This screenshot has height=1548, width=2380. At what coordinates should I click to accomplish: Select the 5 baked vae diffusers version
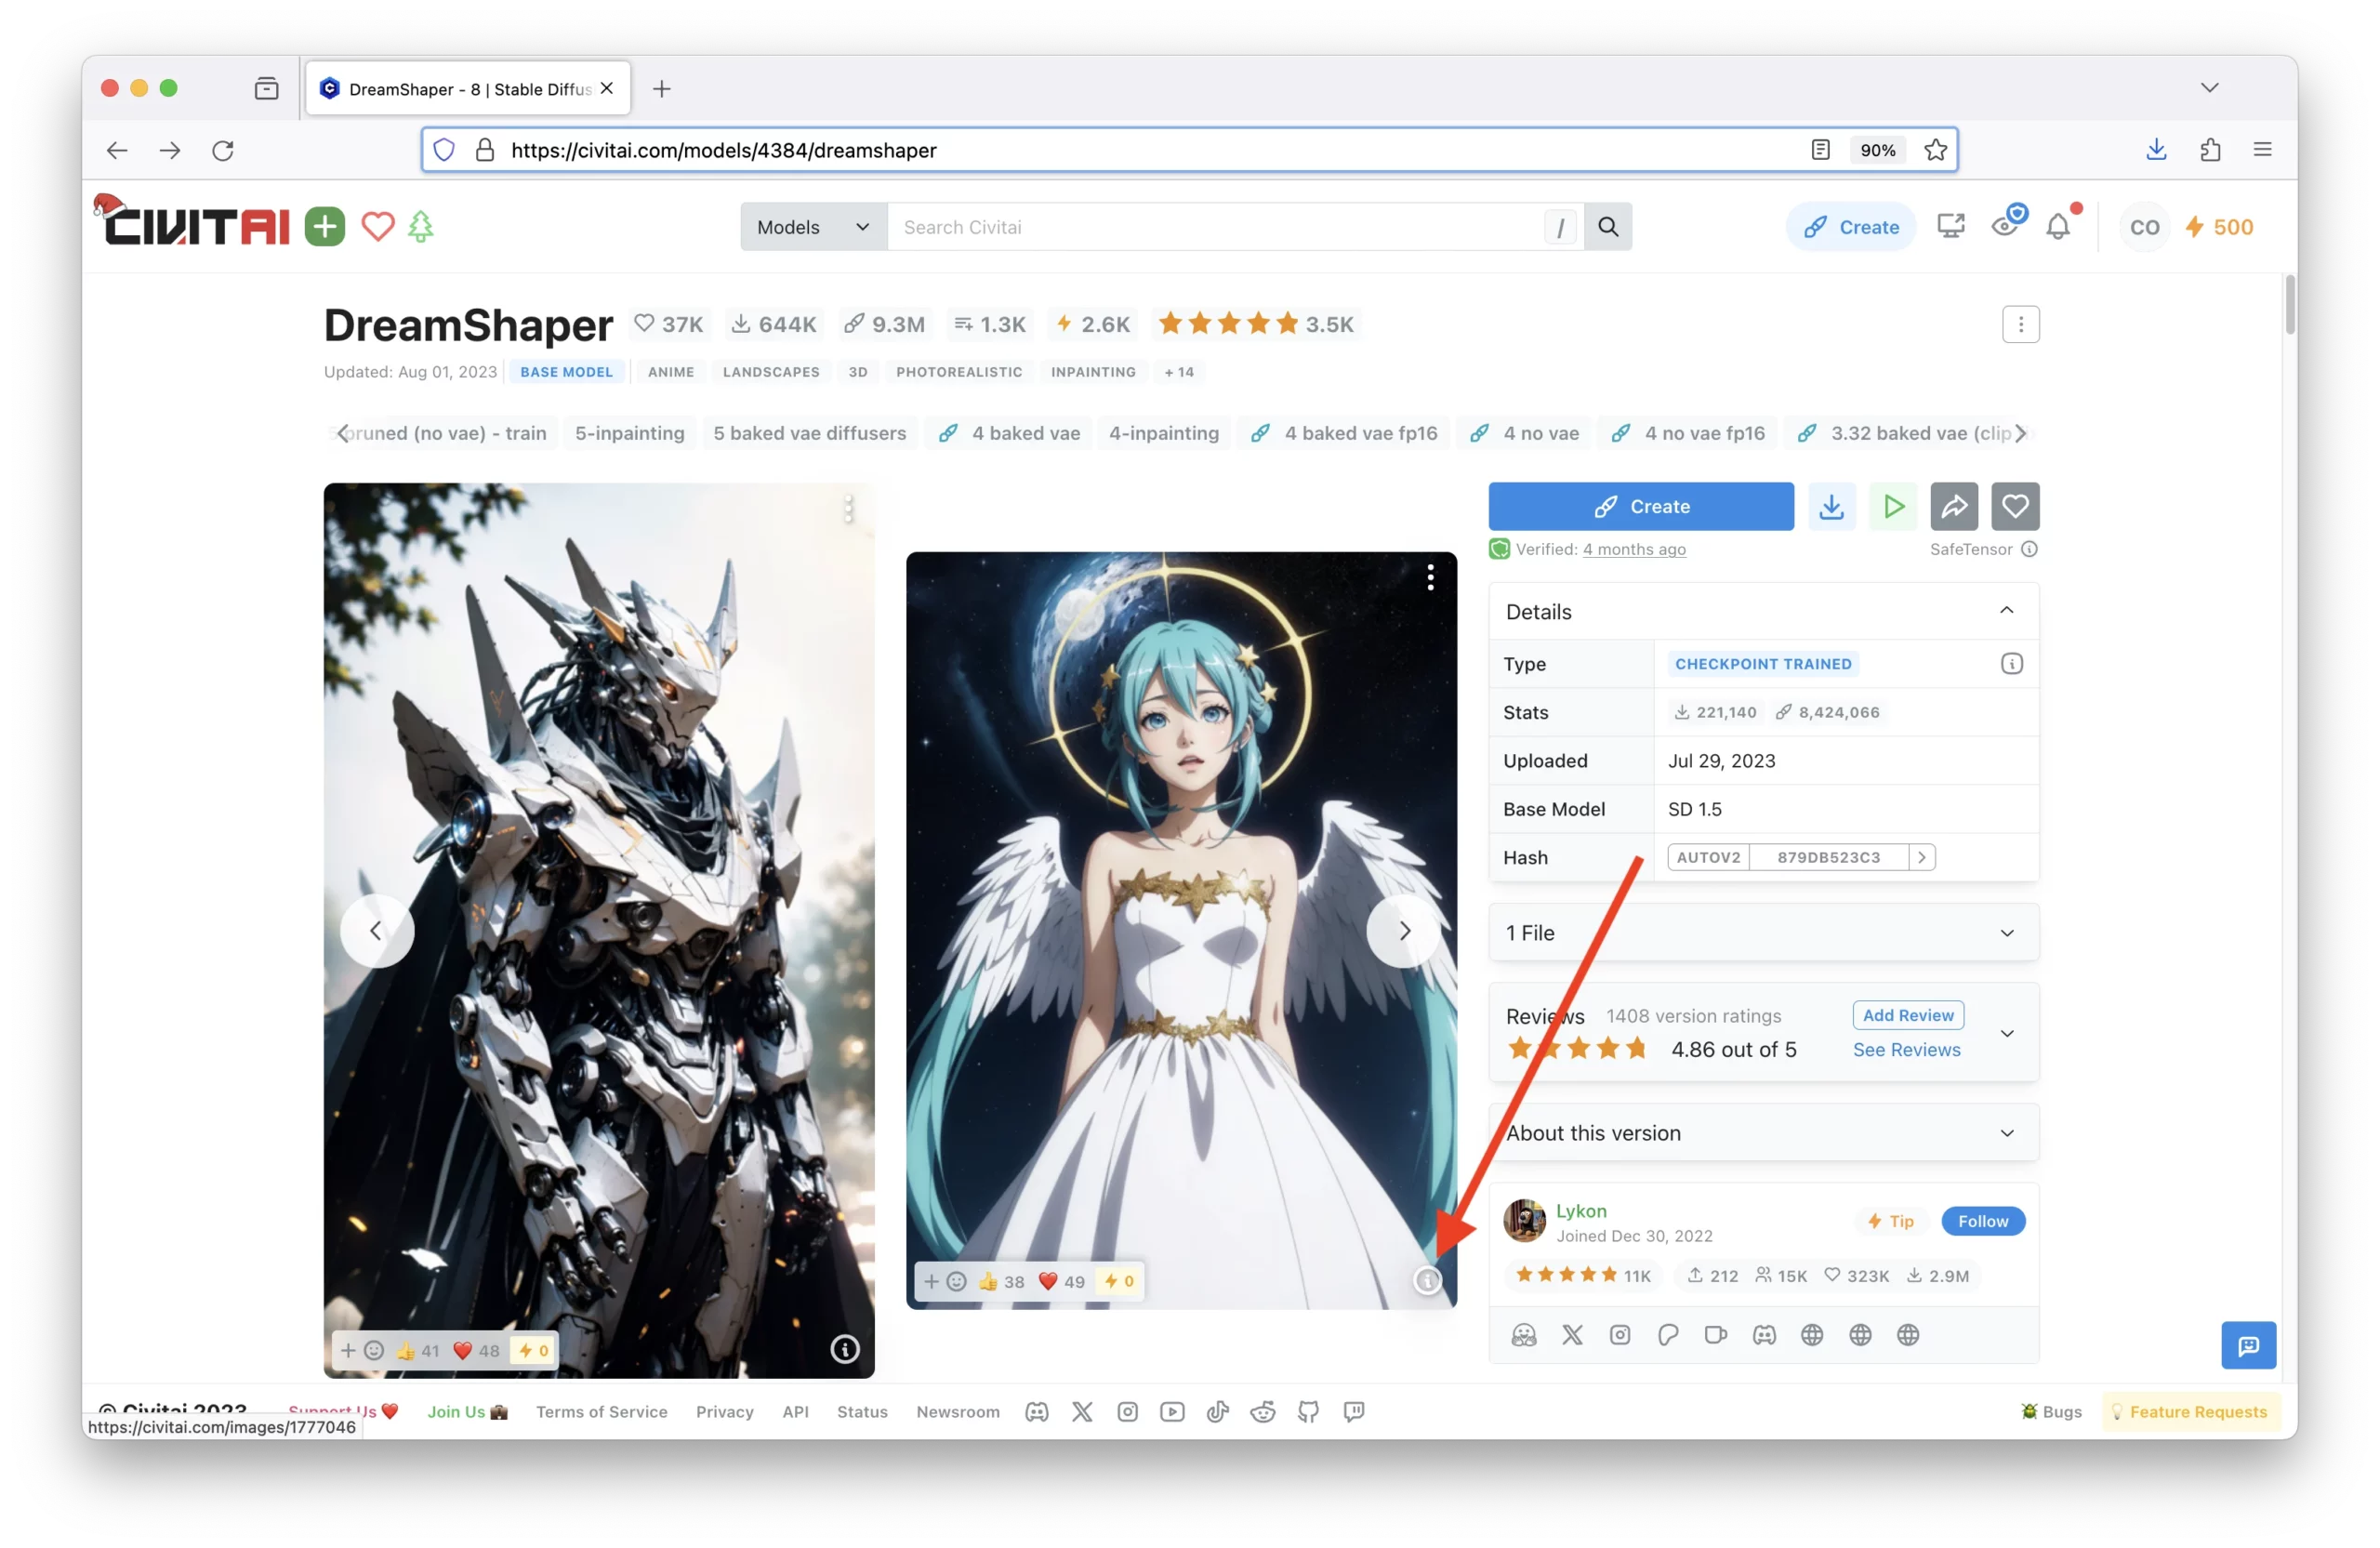point(809,433)
